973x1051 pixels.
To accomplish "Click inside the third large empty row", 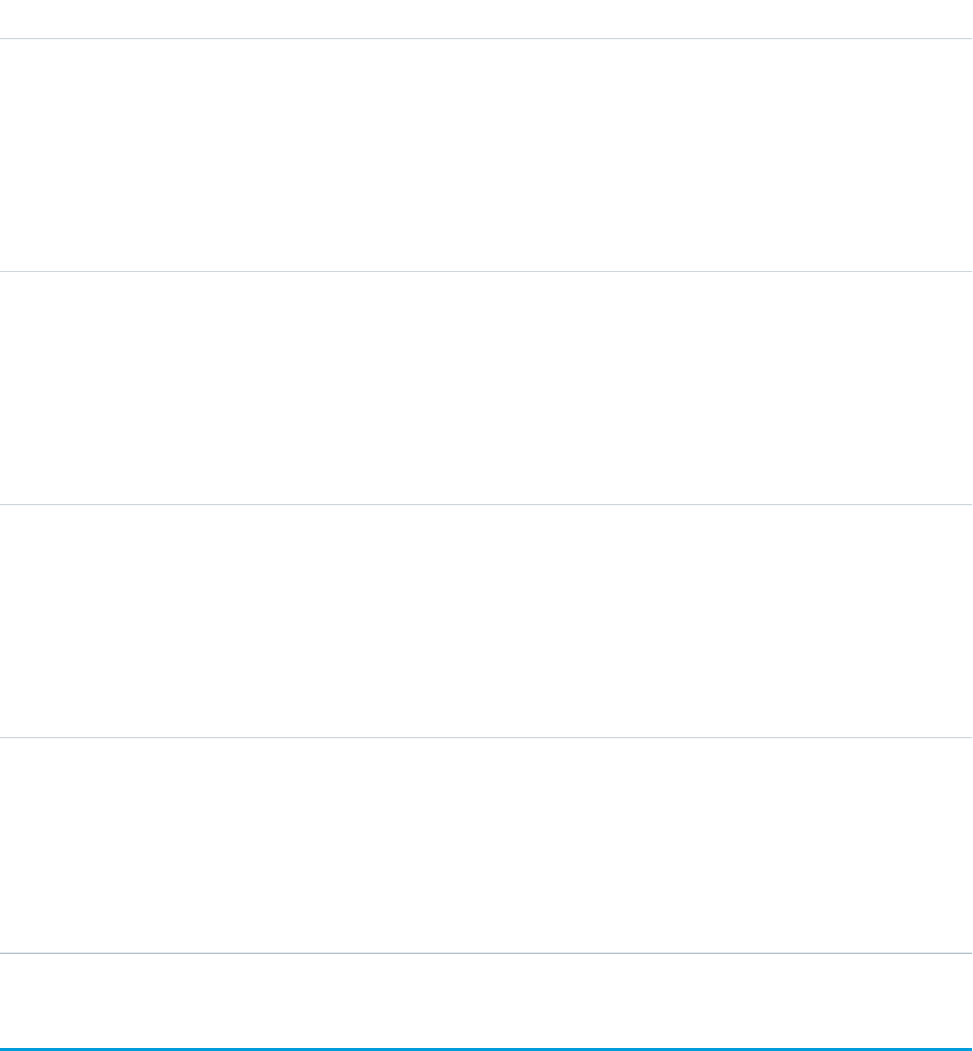I will [486, 621].
